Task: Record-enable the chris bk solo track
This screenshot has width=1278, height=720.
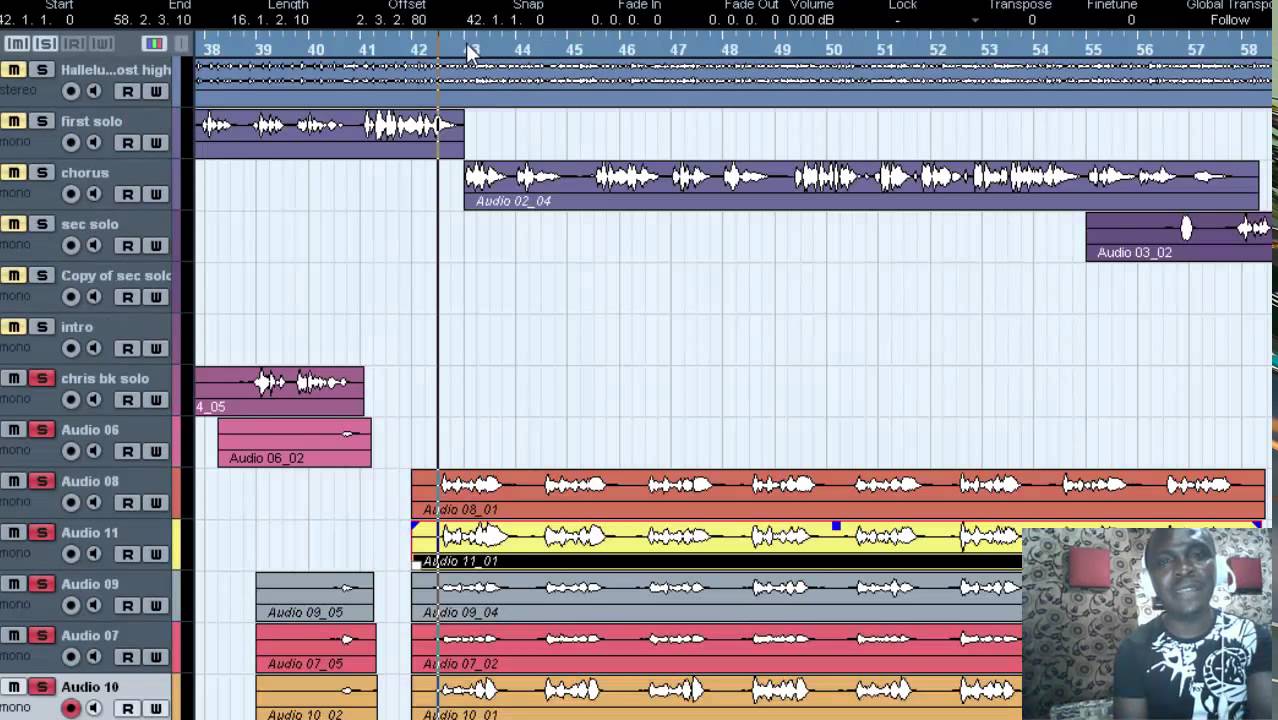Action: [x=70, y=400]
